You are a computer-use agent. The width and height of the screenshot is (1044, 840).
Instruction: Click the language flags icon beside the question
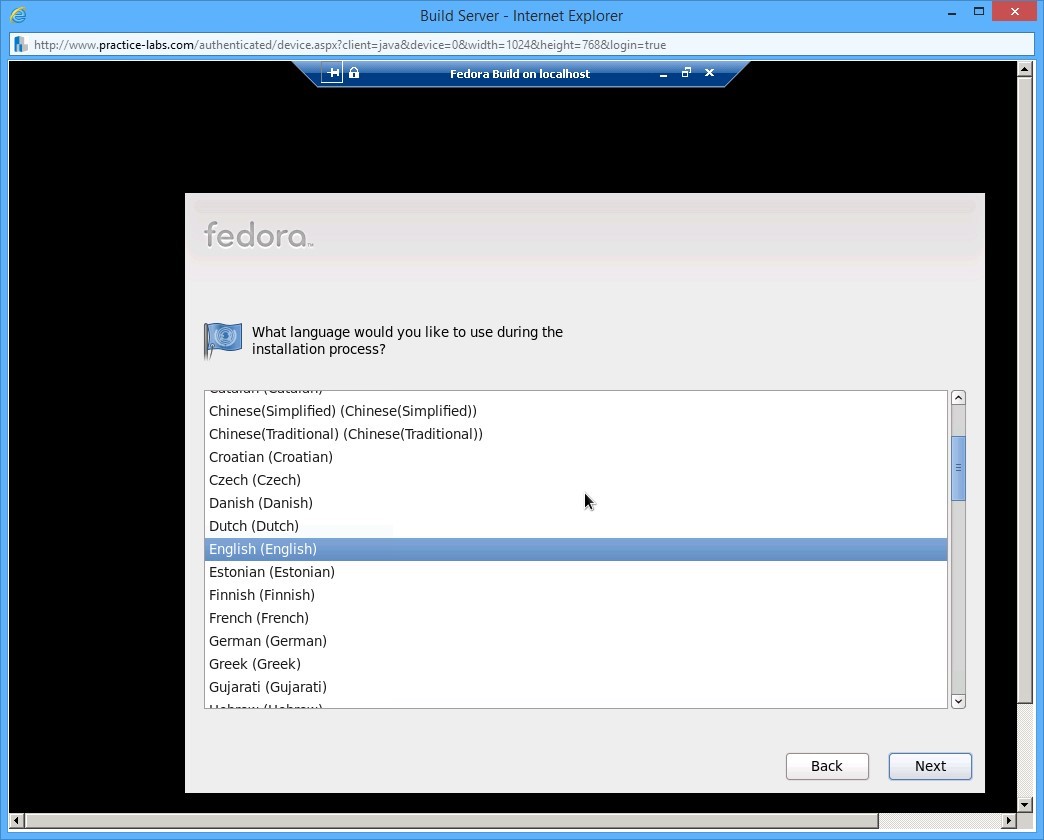click(222, 339)
